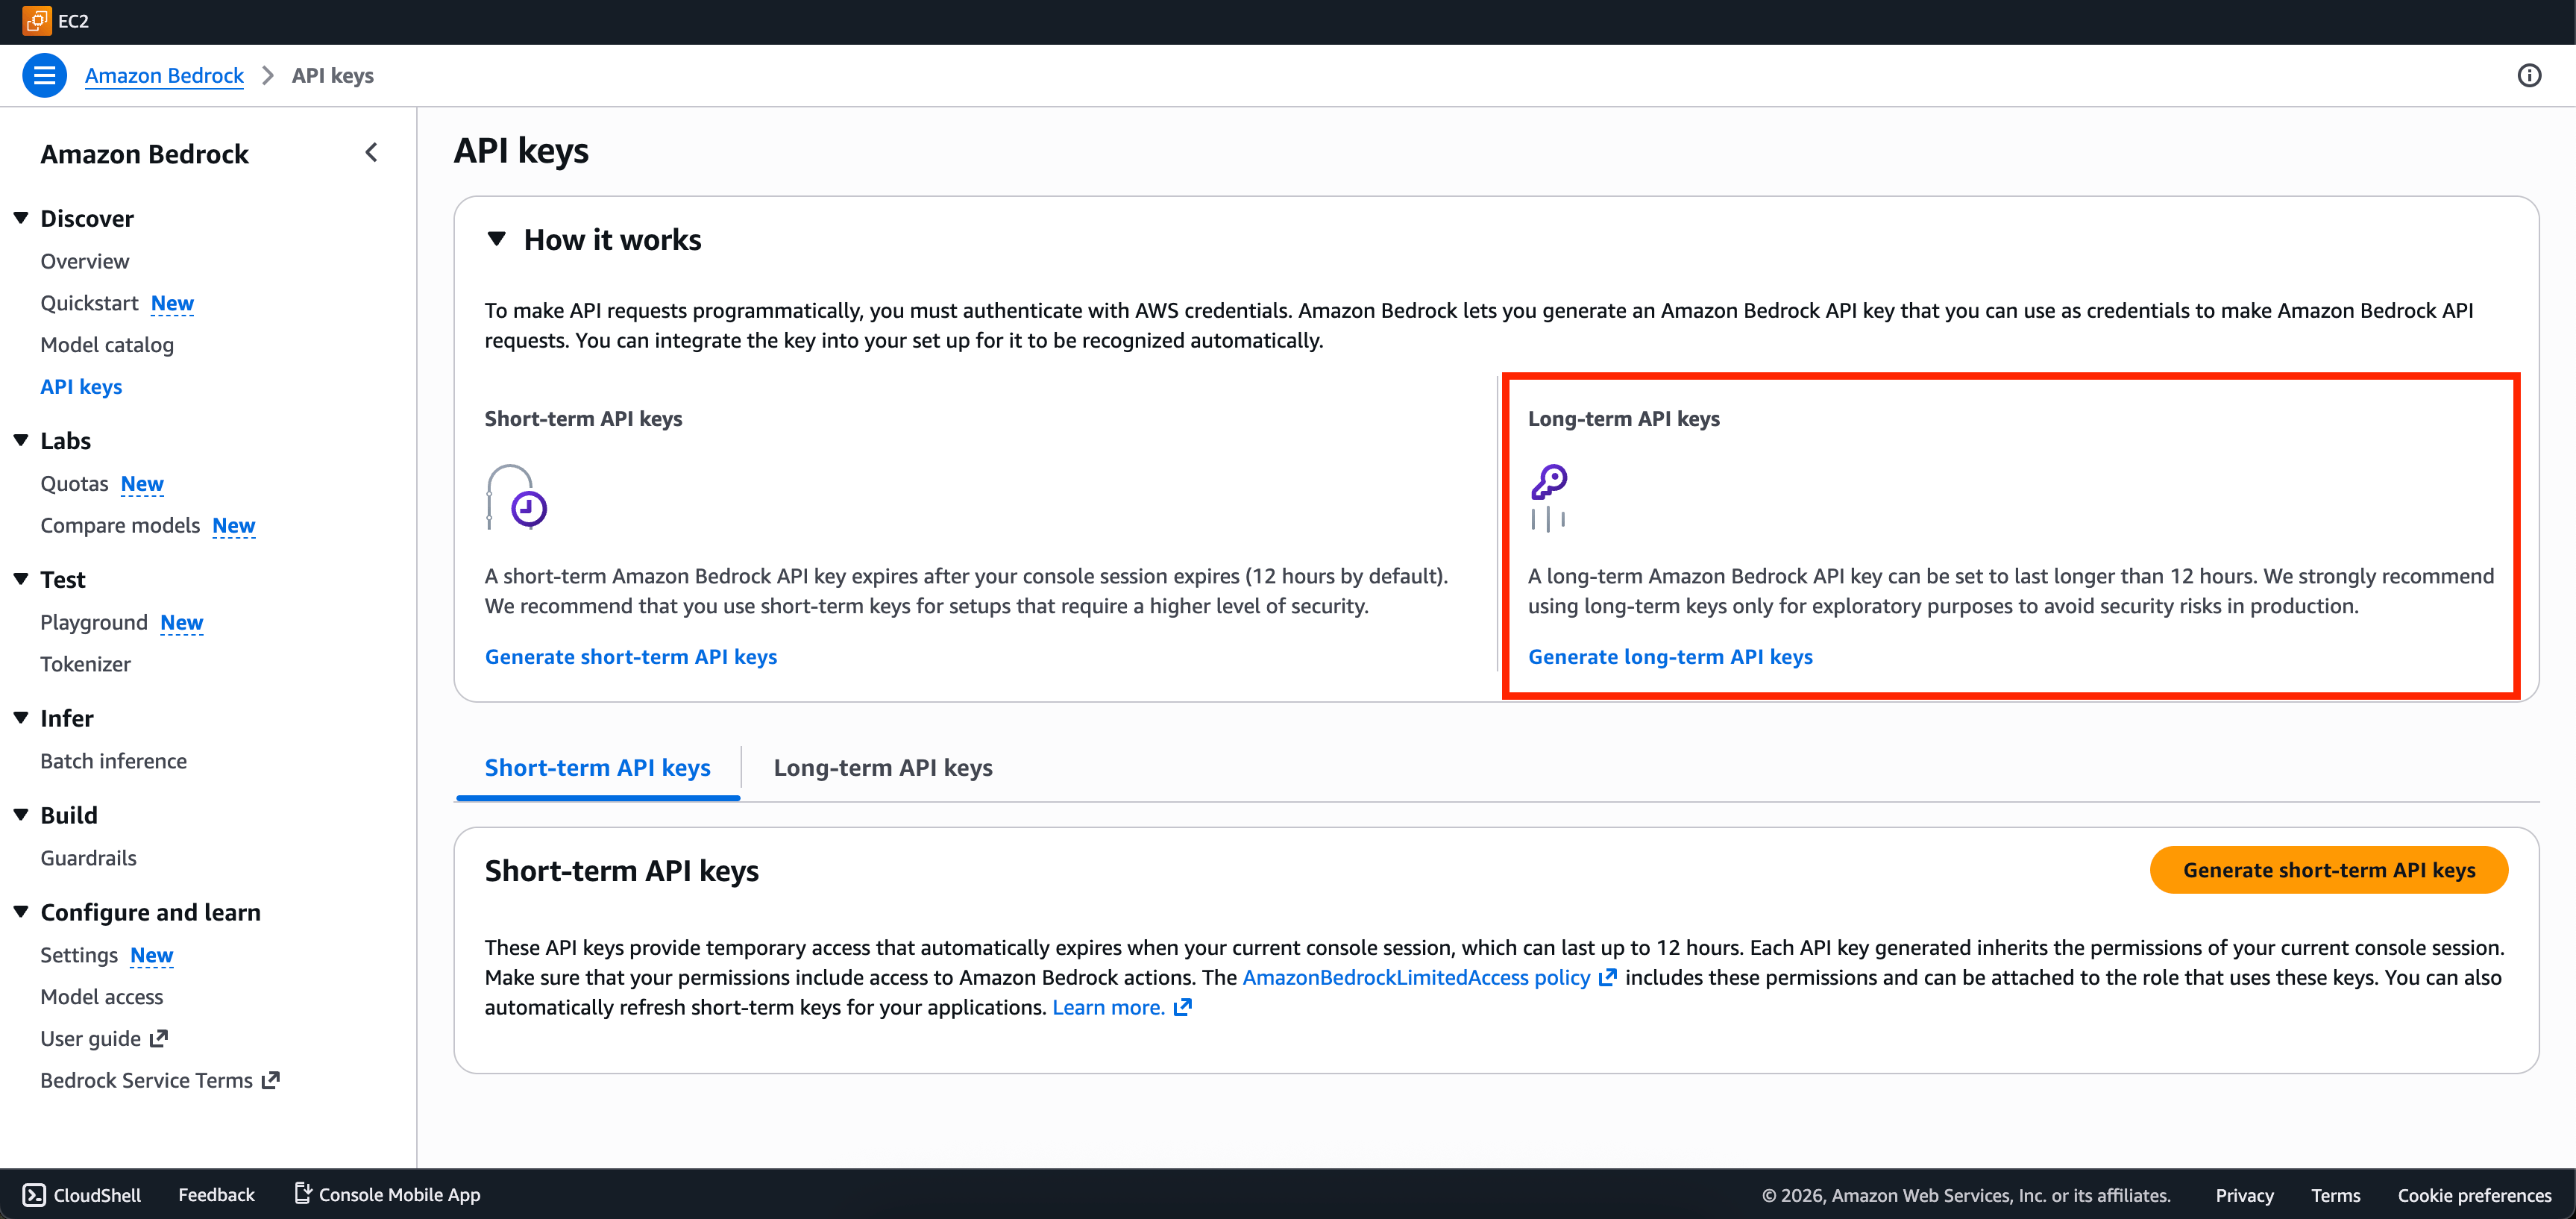Click the EC2 service icon
Image resolution: width=2576 pixels, height=1219 pixels.
pos(36,21)
